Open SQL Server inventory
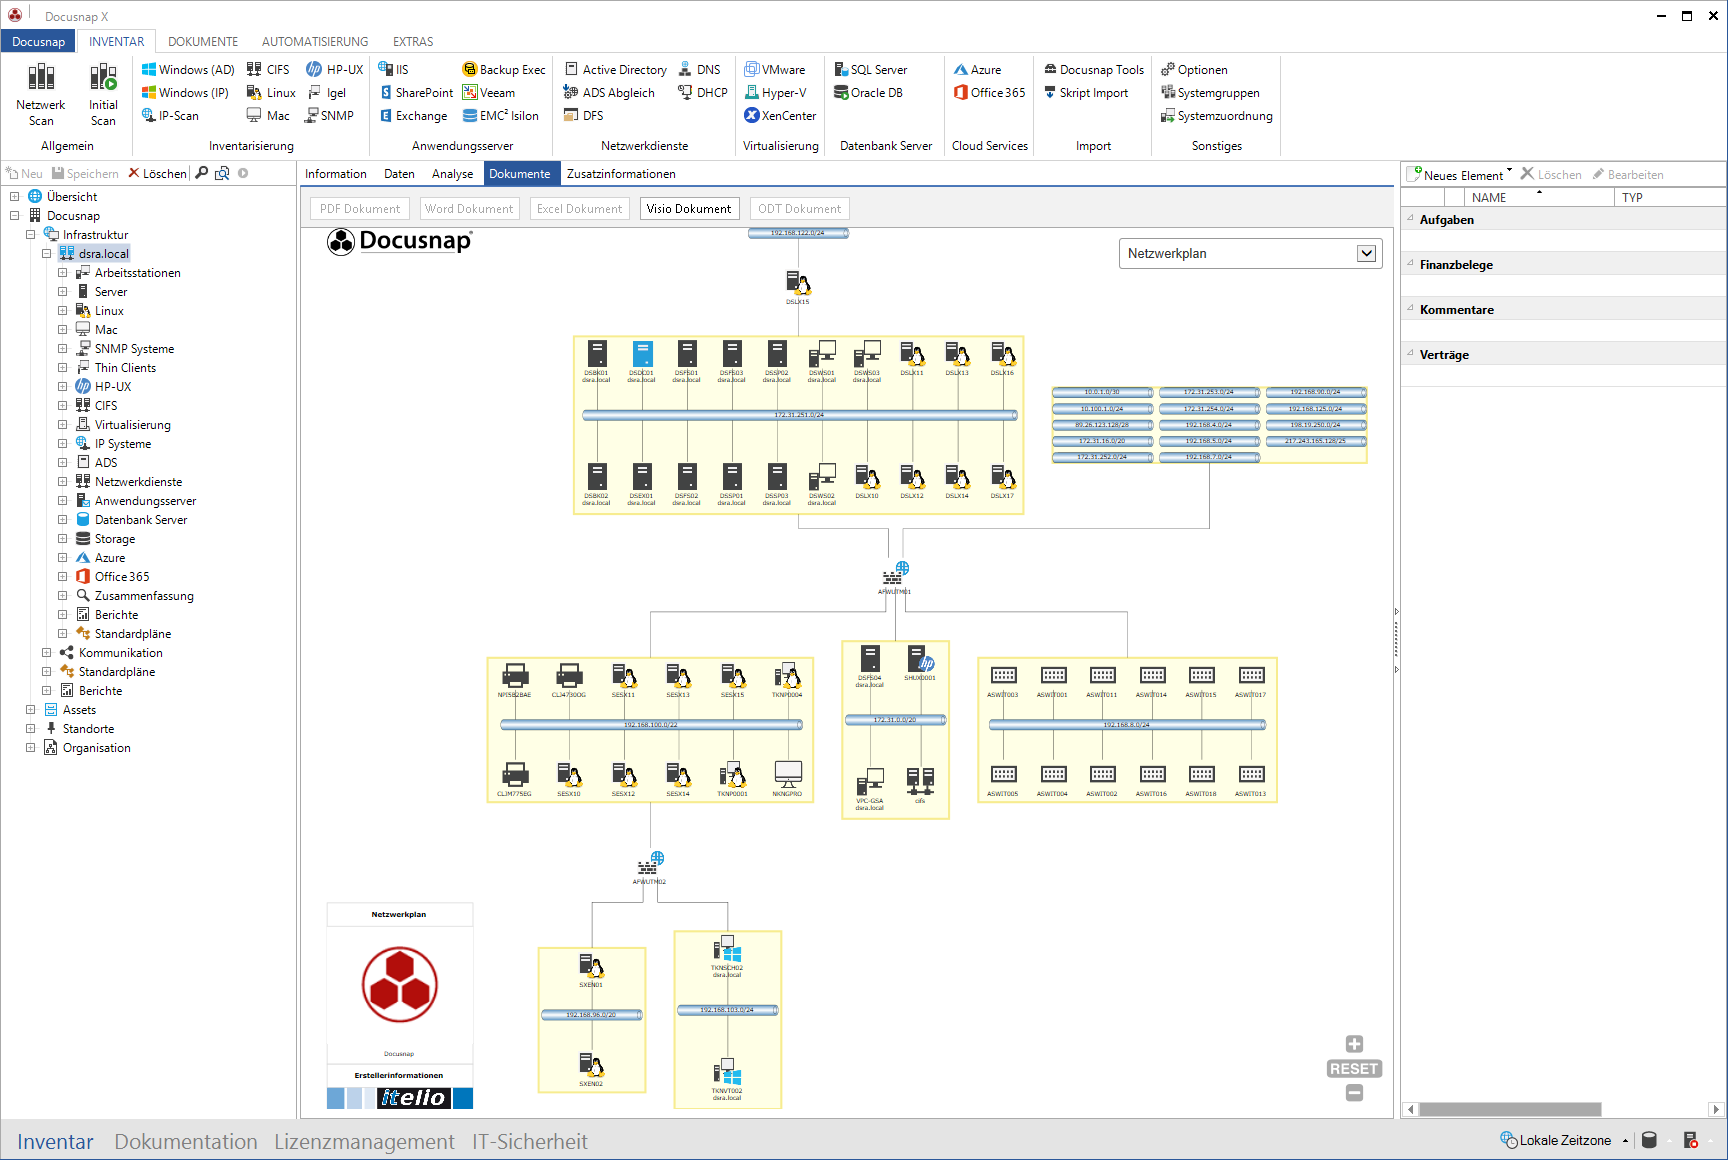 click(871, 69)
